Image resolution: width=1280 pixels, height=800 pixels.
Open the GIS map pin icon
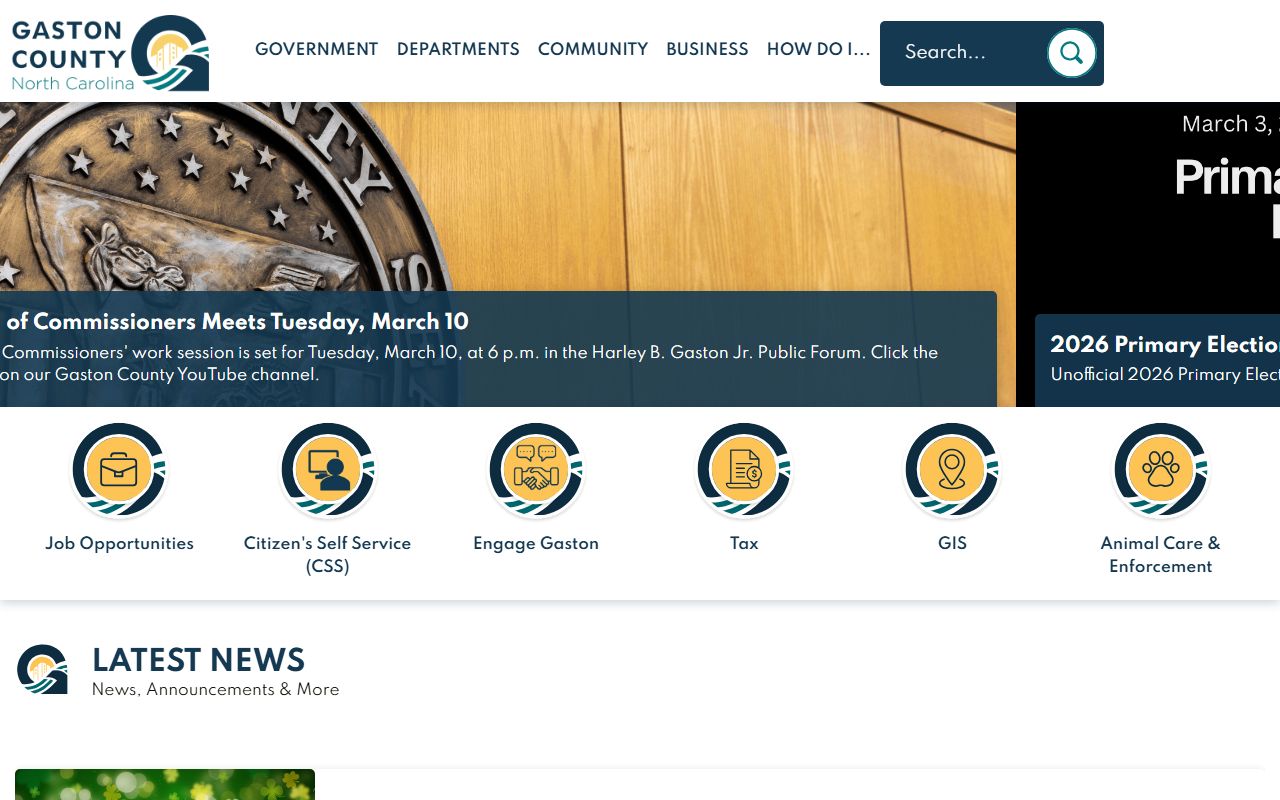tap(952, 470)
